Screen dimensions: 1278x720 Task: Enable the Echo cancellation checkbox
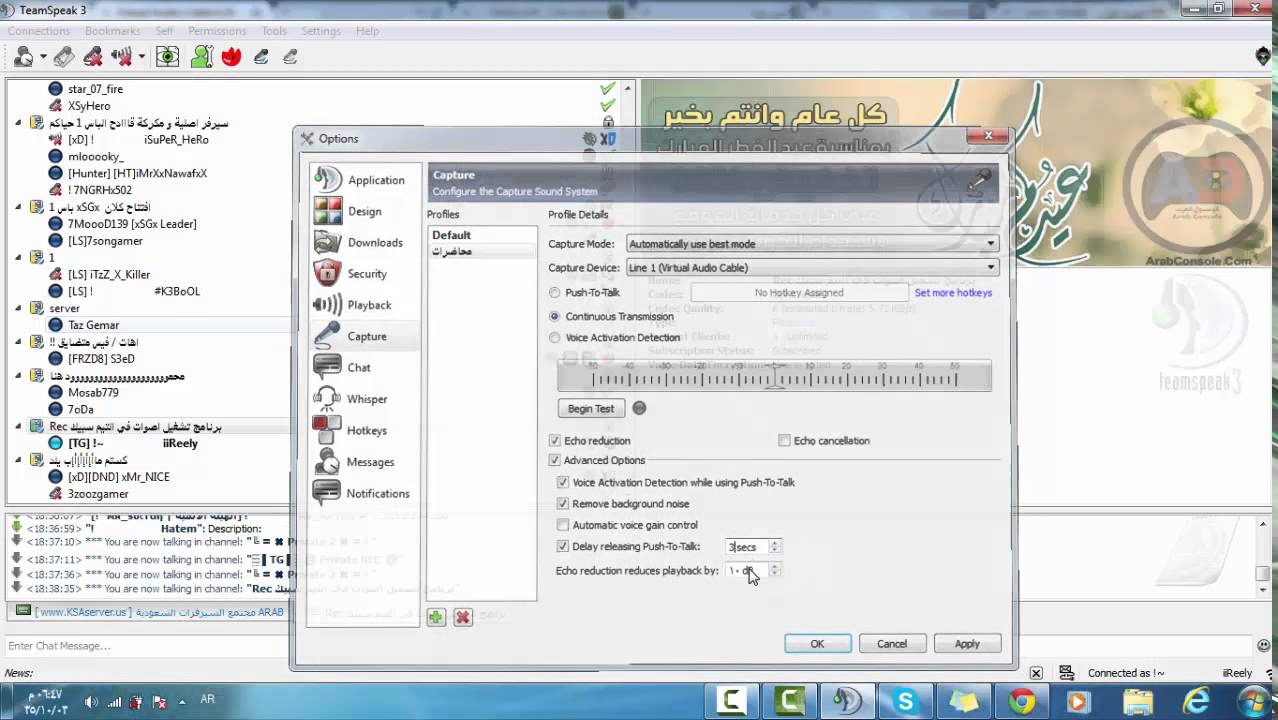point(784,440)
